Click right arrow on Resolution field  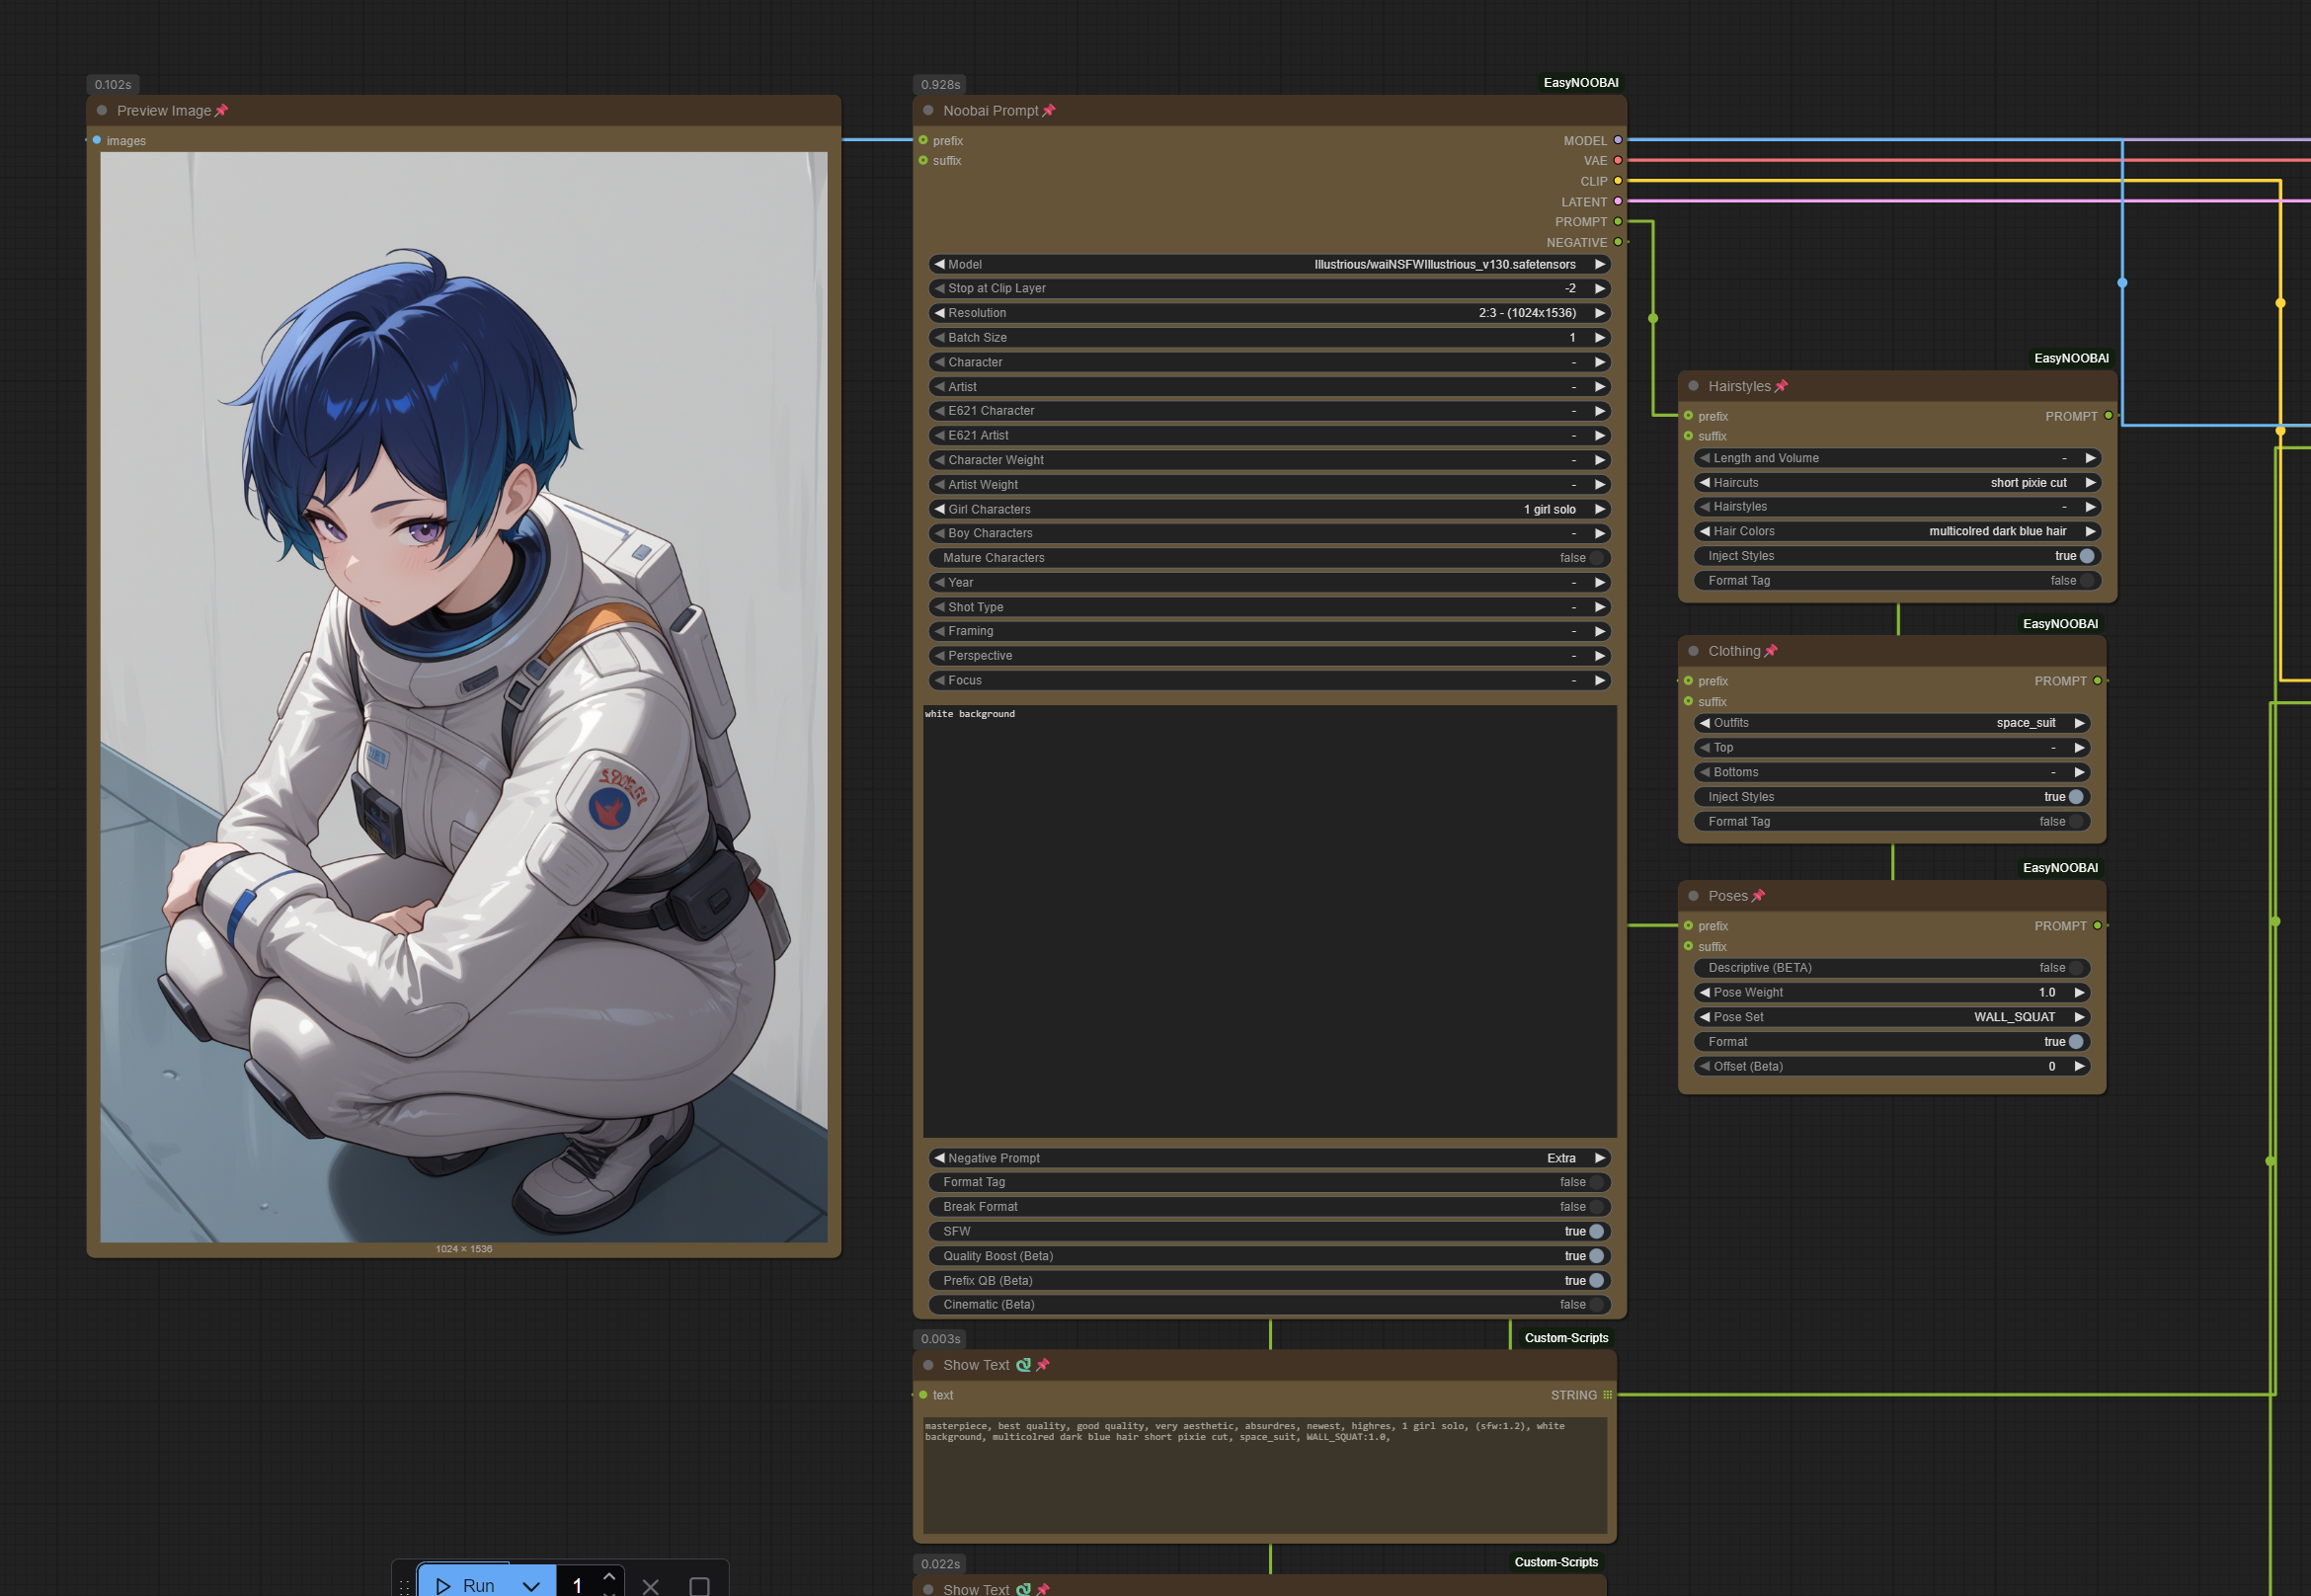[1600, 313]
